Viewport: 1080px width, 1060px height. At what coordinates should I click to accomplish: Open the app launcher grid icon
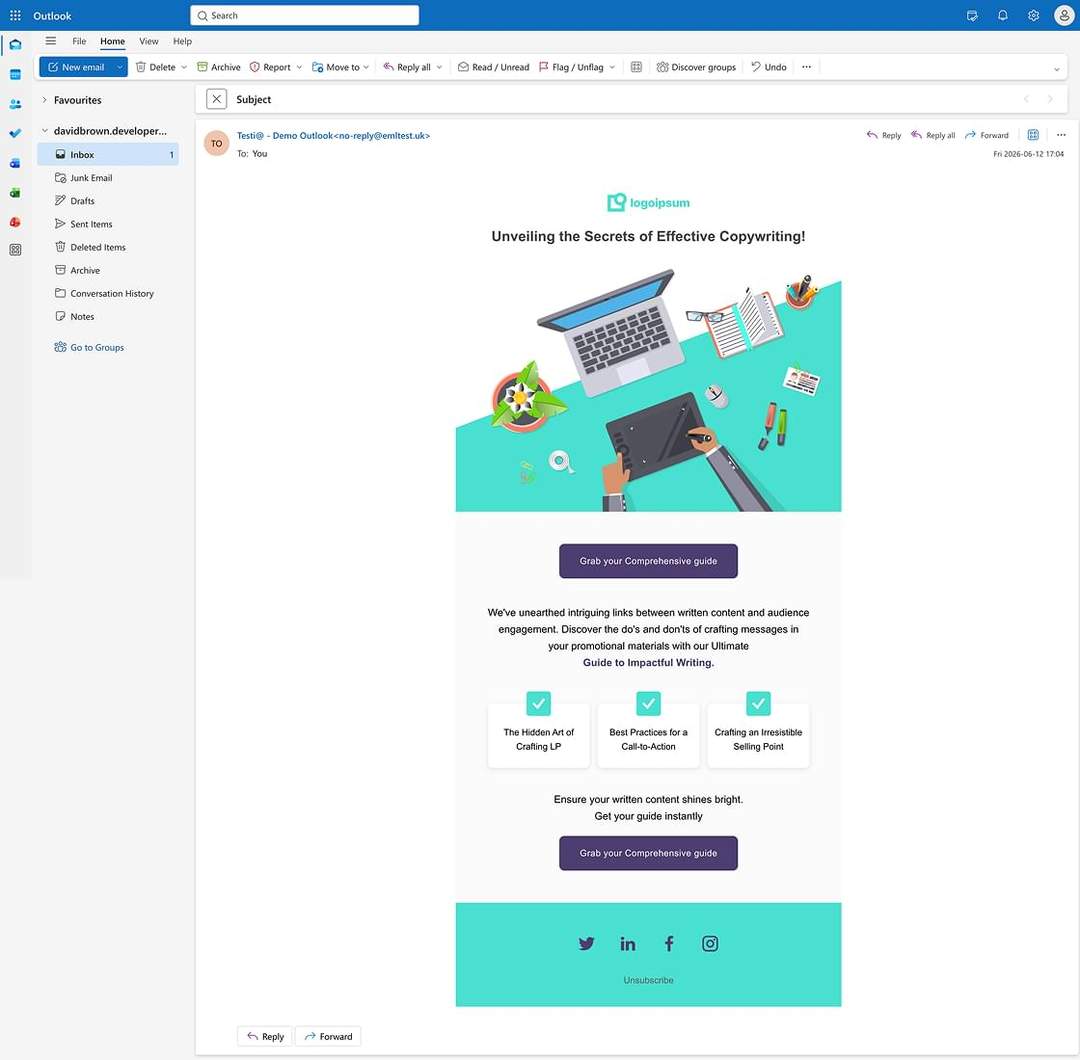15,15
